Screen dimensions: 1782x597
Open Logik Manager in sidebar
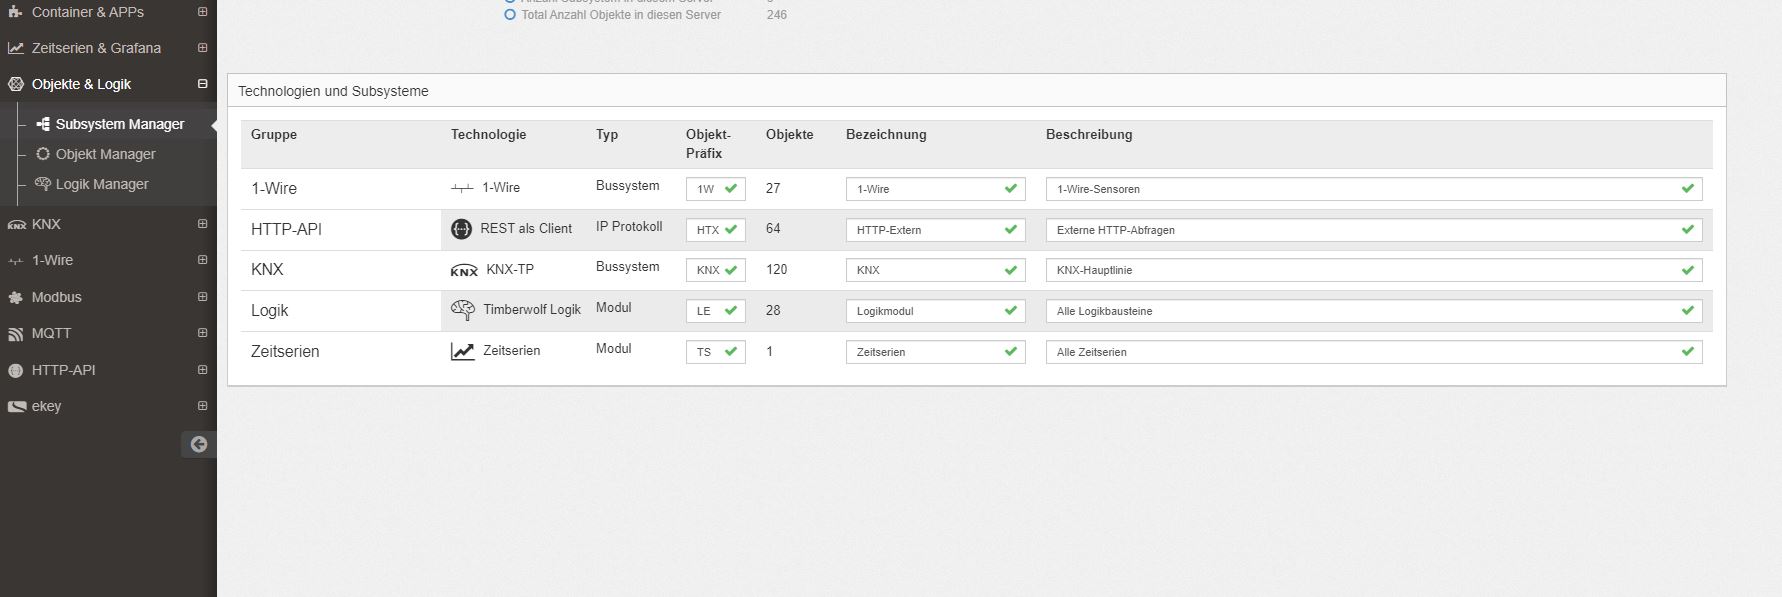102,184
